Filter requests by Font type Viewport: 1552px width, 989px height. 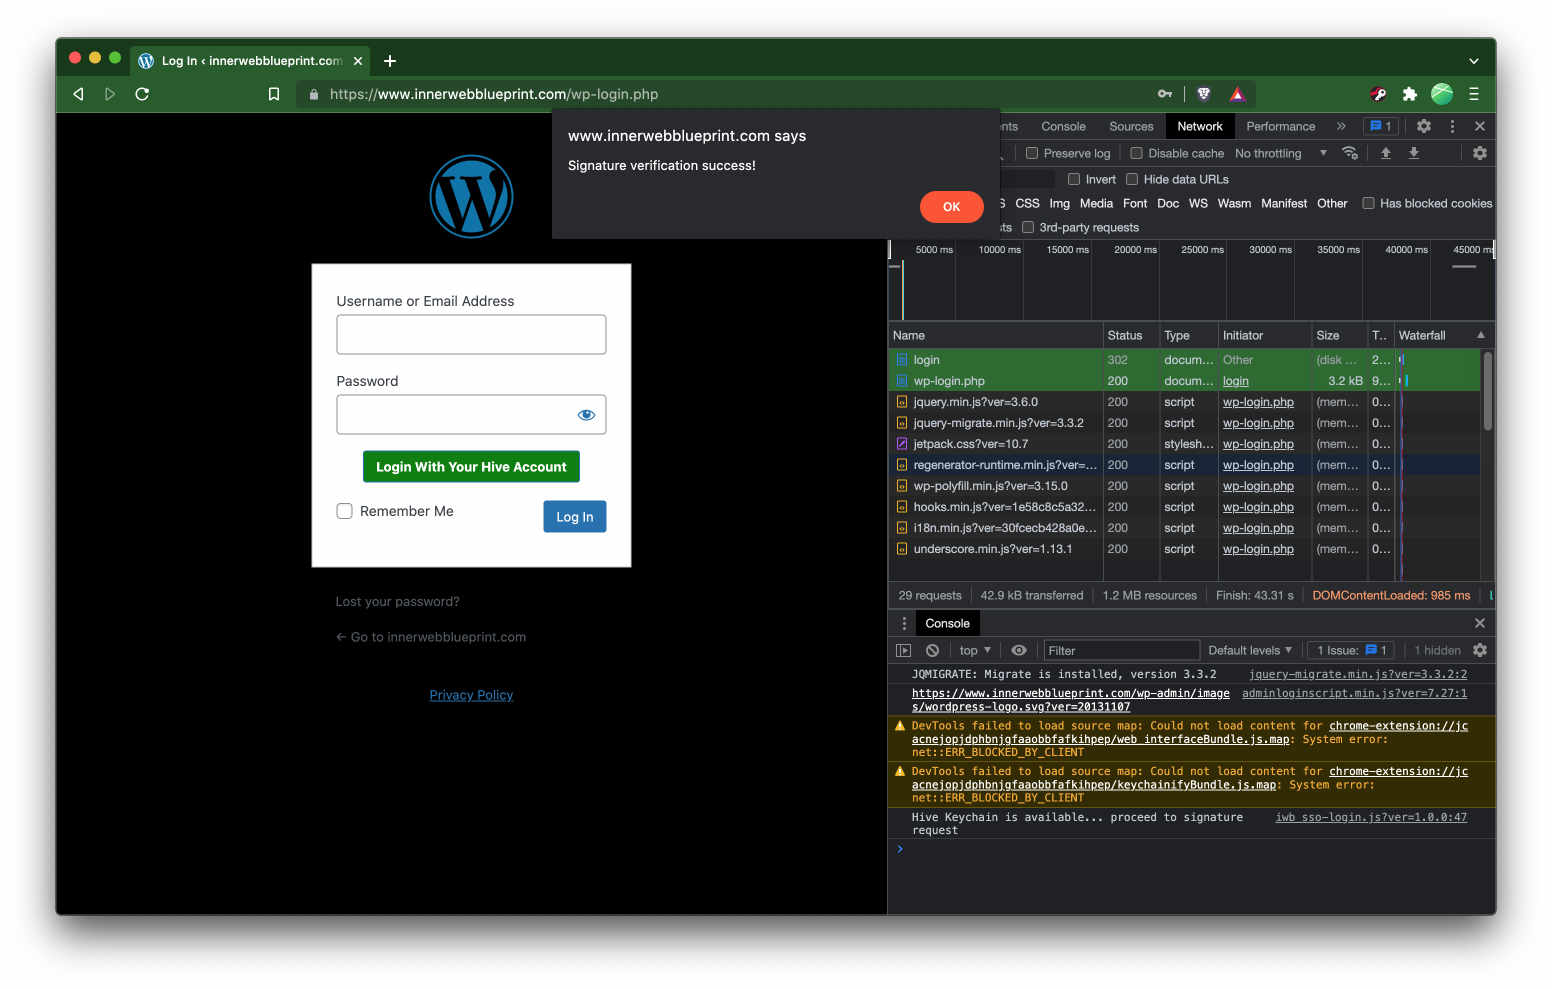click(x=1135, y=203)
